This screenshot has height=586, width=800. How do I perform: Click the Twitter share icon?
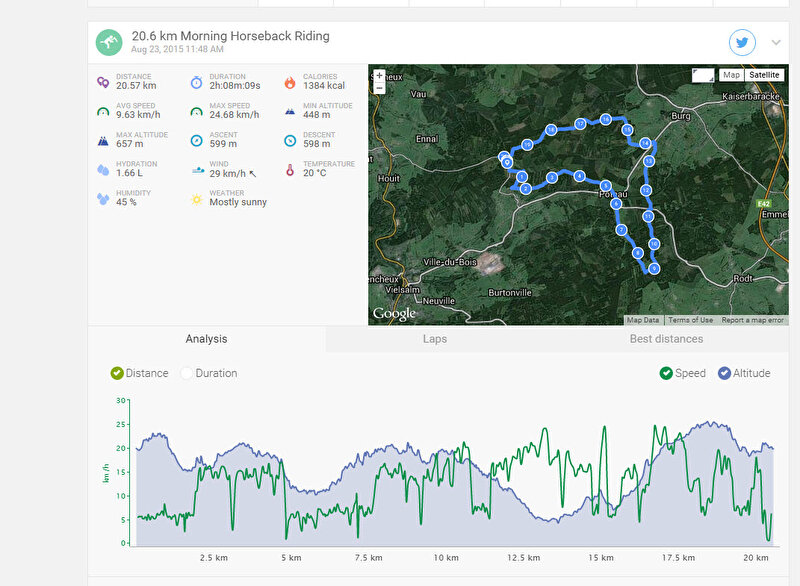742,42
